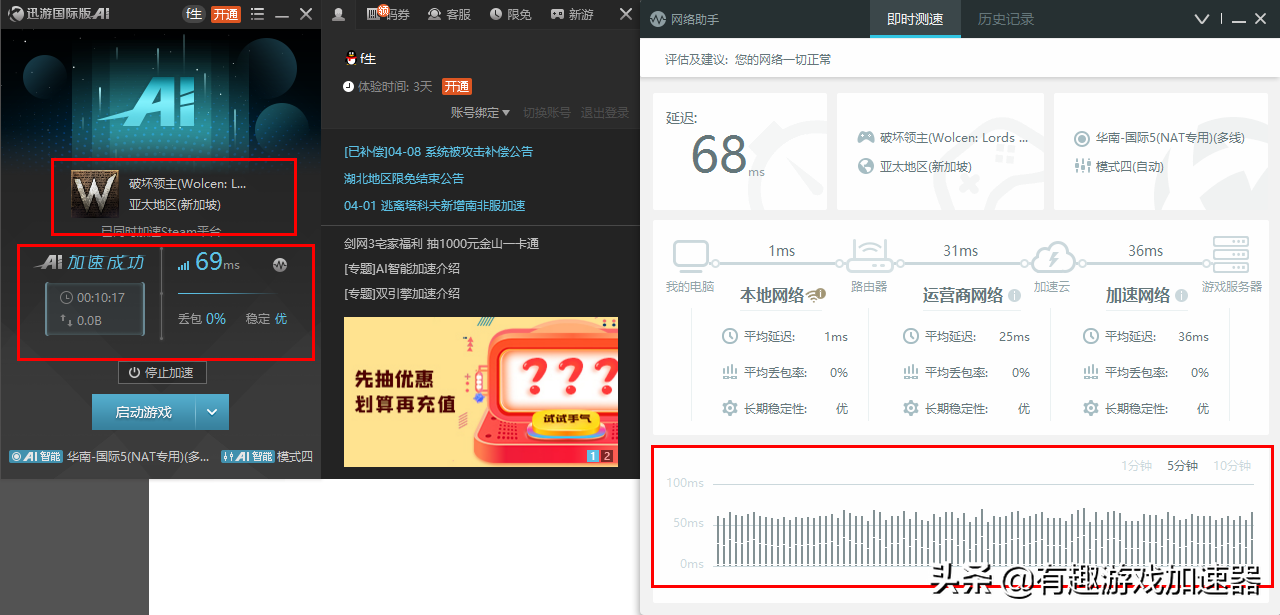1280x615 pixels.
Task: Open the 码券 coupon tab
Action: pos(388,14)
